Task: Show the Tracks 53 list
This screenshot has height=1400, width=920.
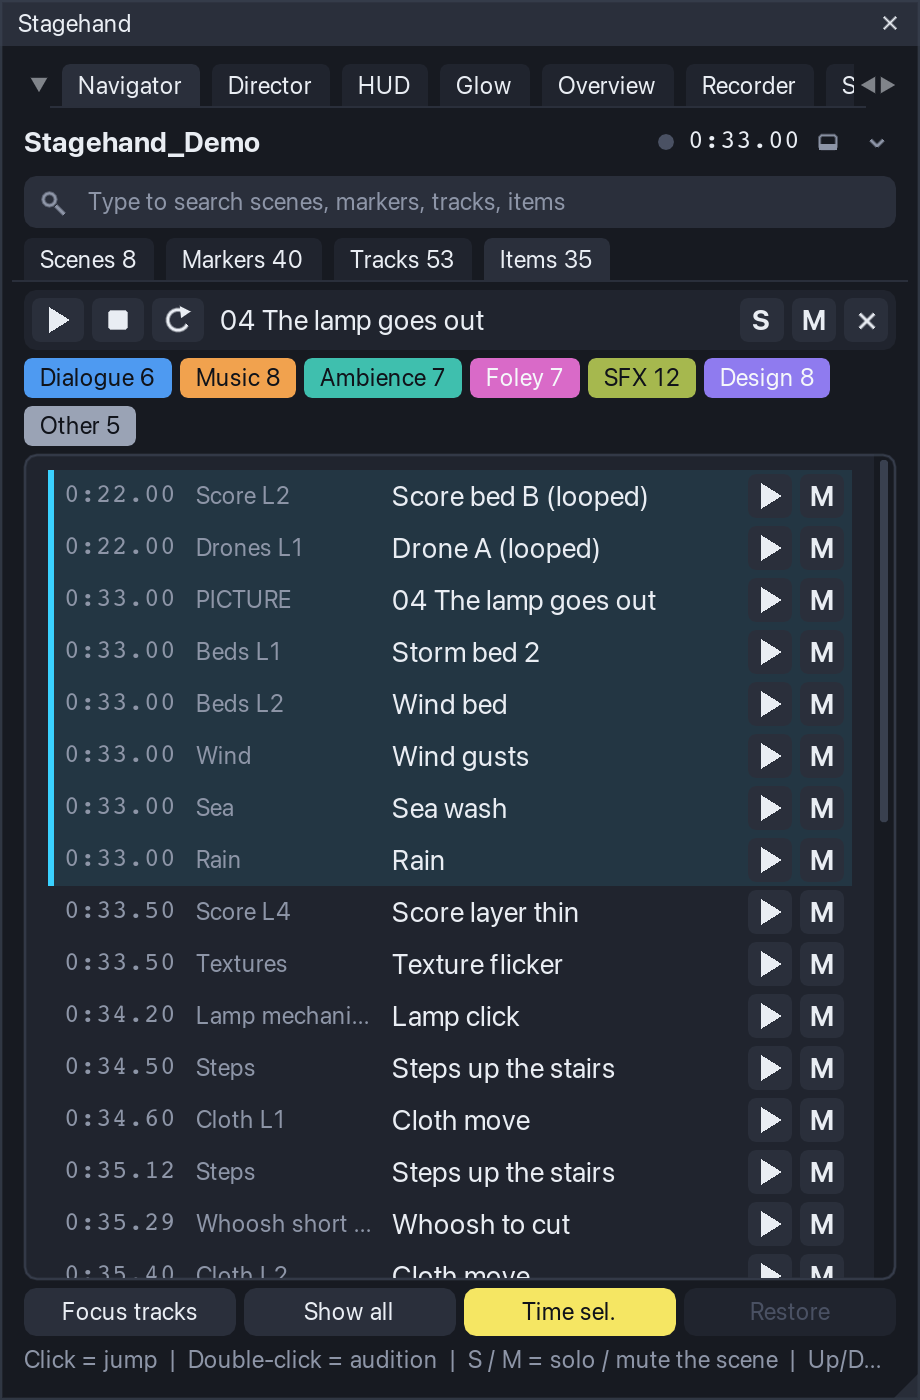Action: [x=402, y=260]
